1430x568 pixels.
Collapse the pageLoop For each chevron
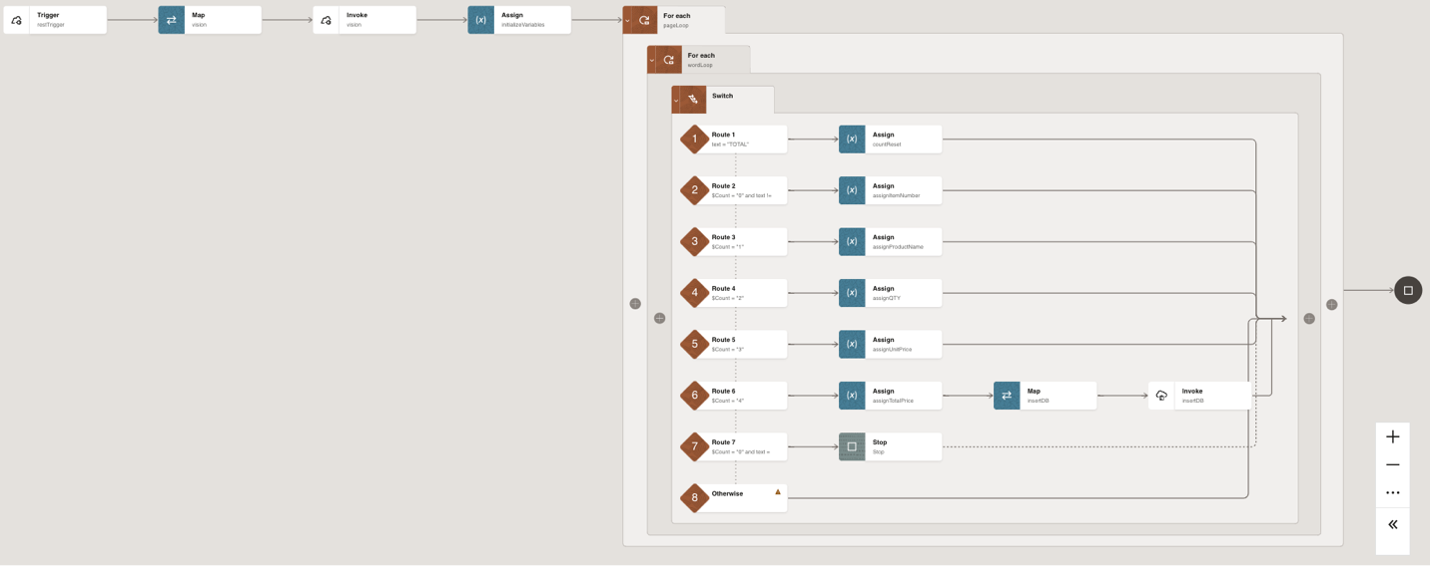627,20
